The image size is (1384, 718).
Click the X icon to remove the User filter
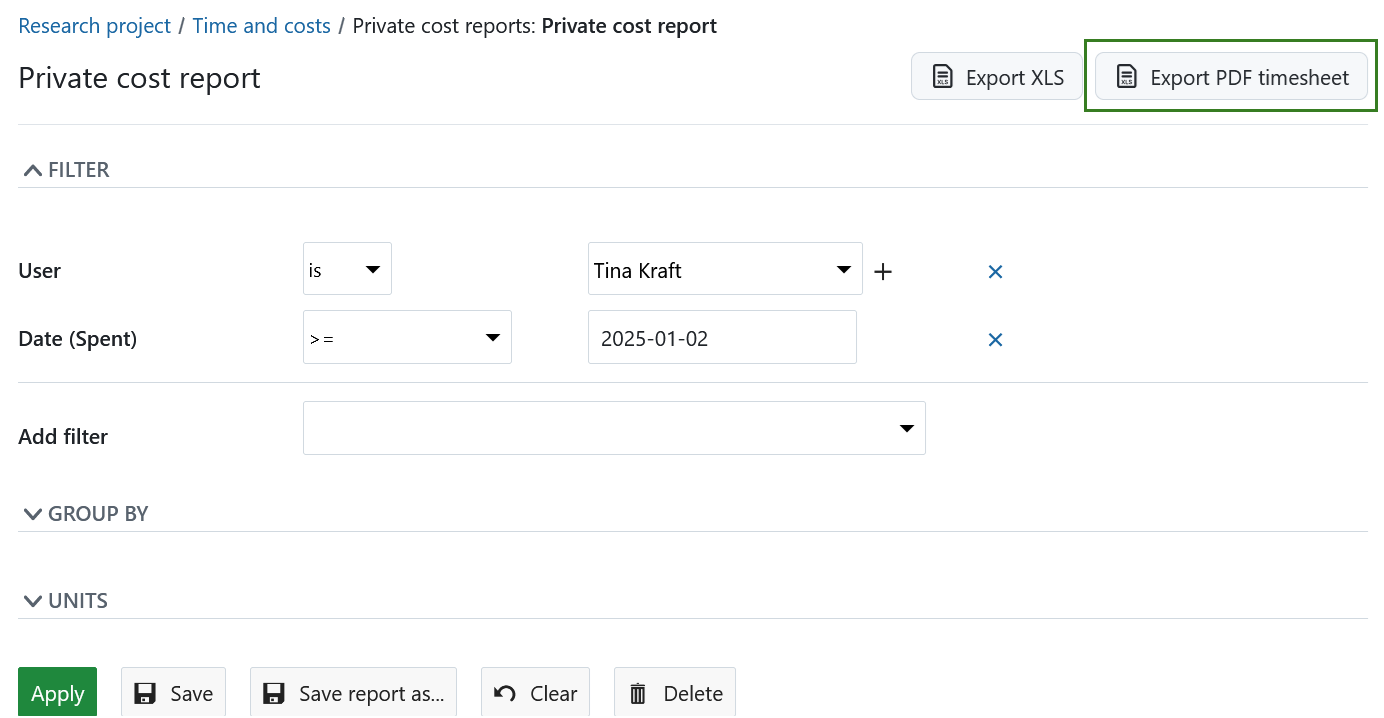[995, 271]
